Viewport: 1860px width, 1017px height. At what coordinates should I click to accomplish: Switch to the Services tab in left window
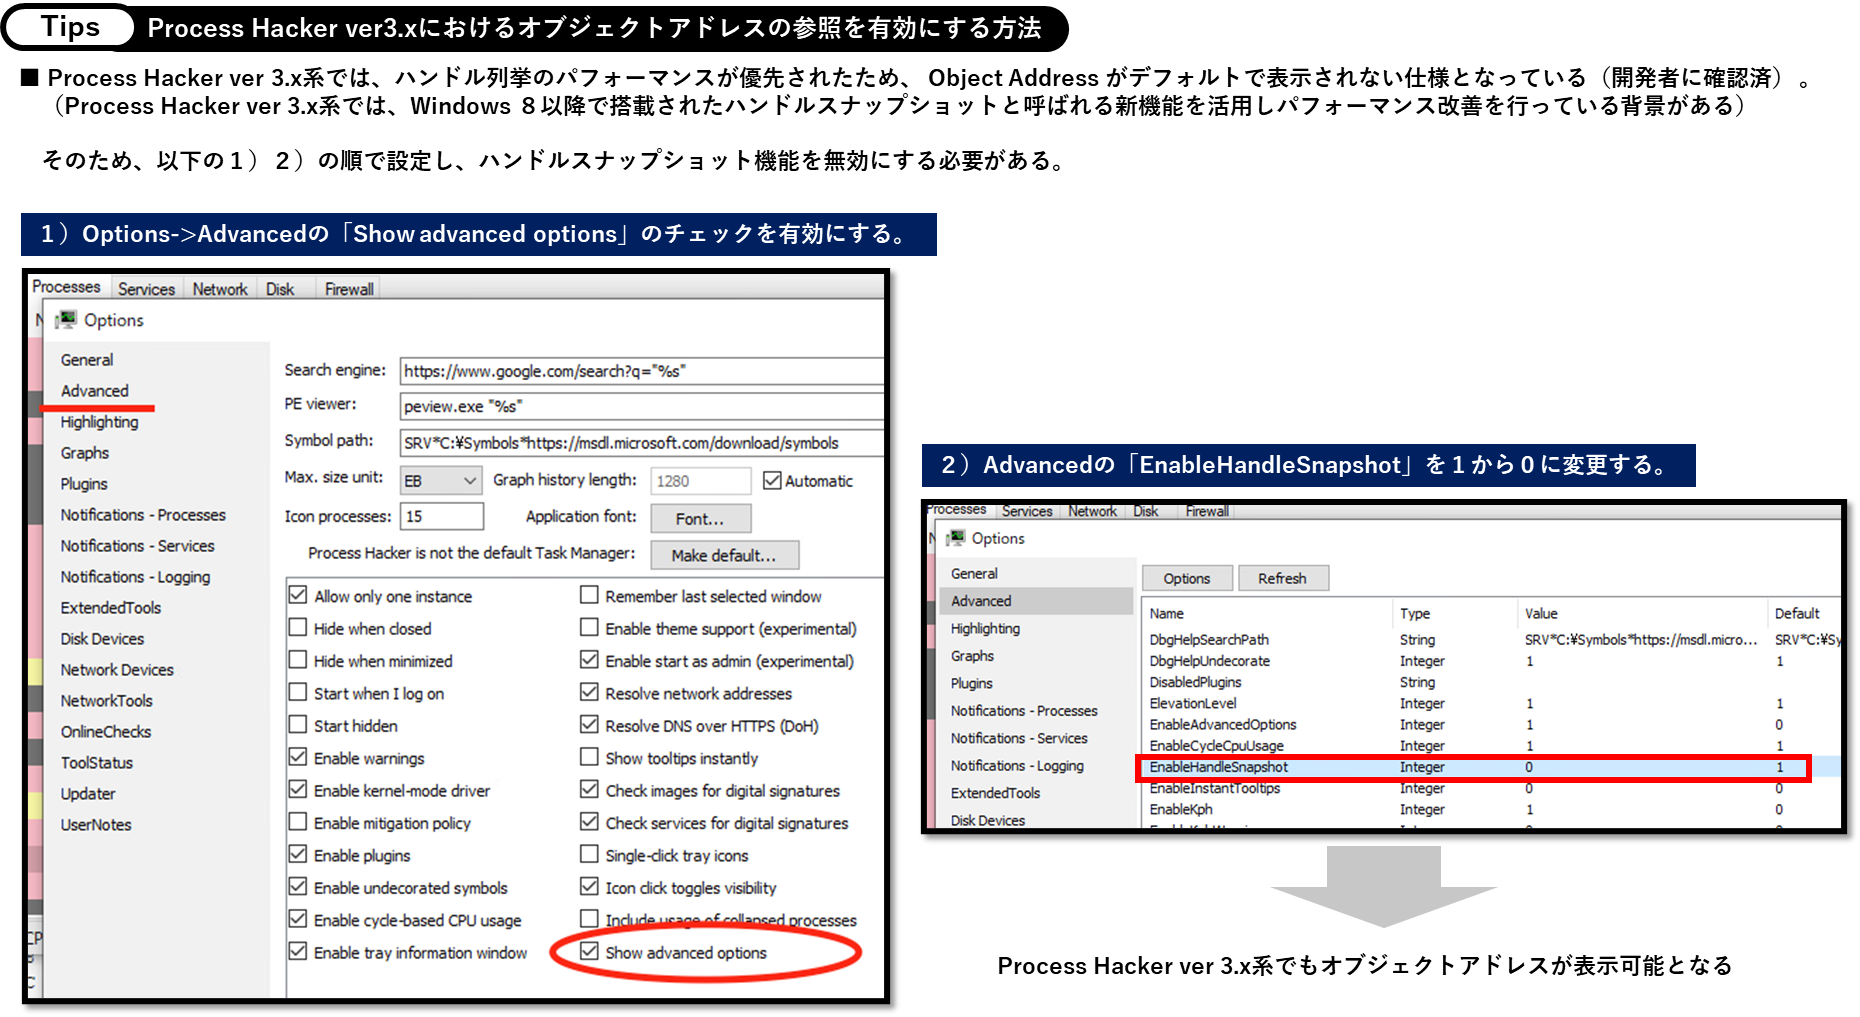point(146,289)
